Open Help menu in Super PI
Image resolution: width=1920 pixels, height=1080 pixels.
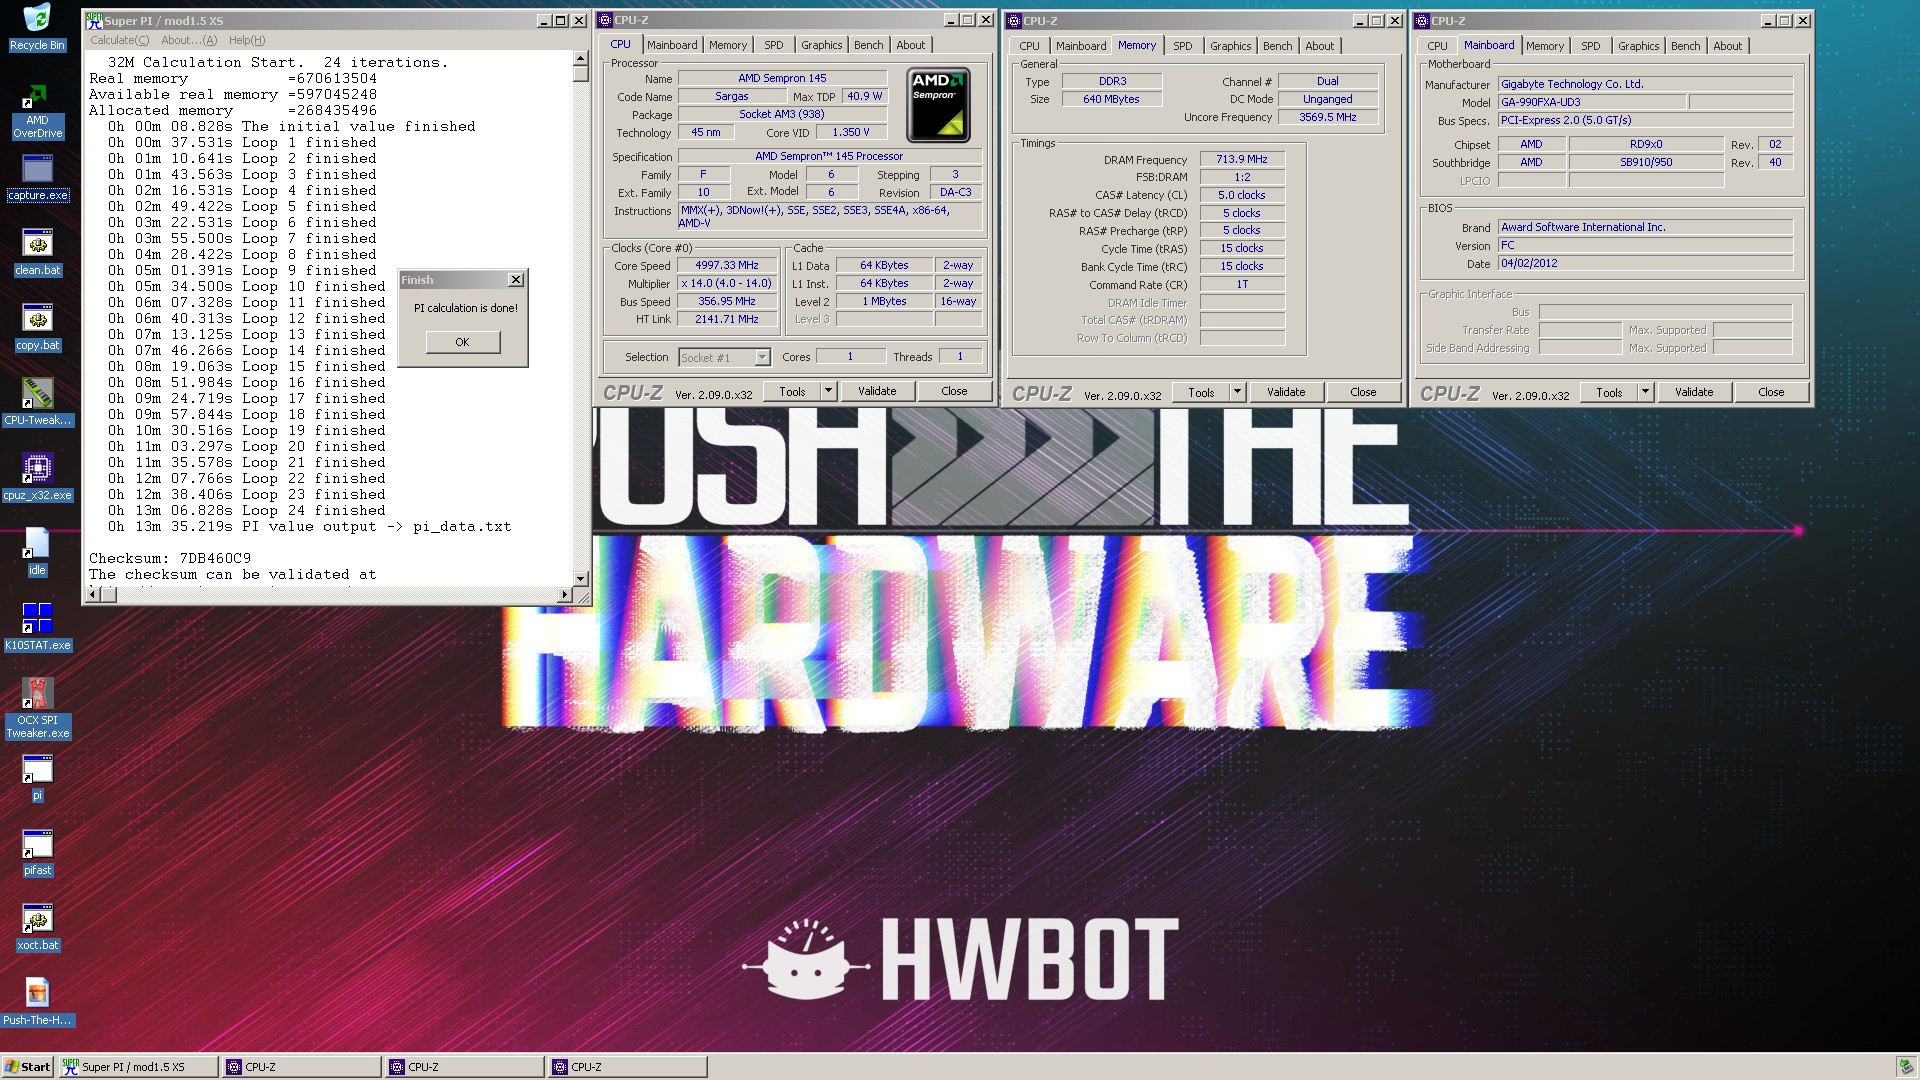[x=247, y=40]
